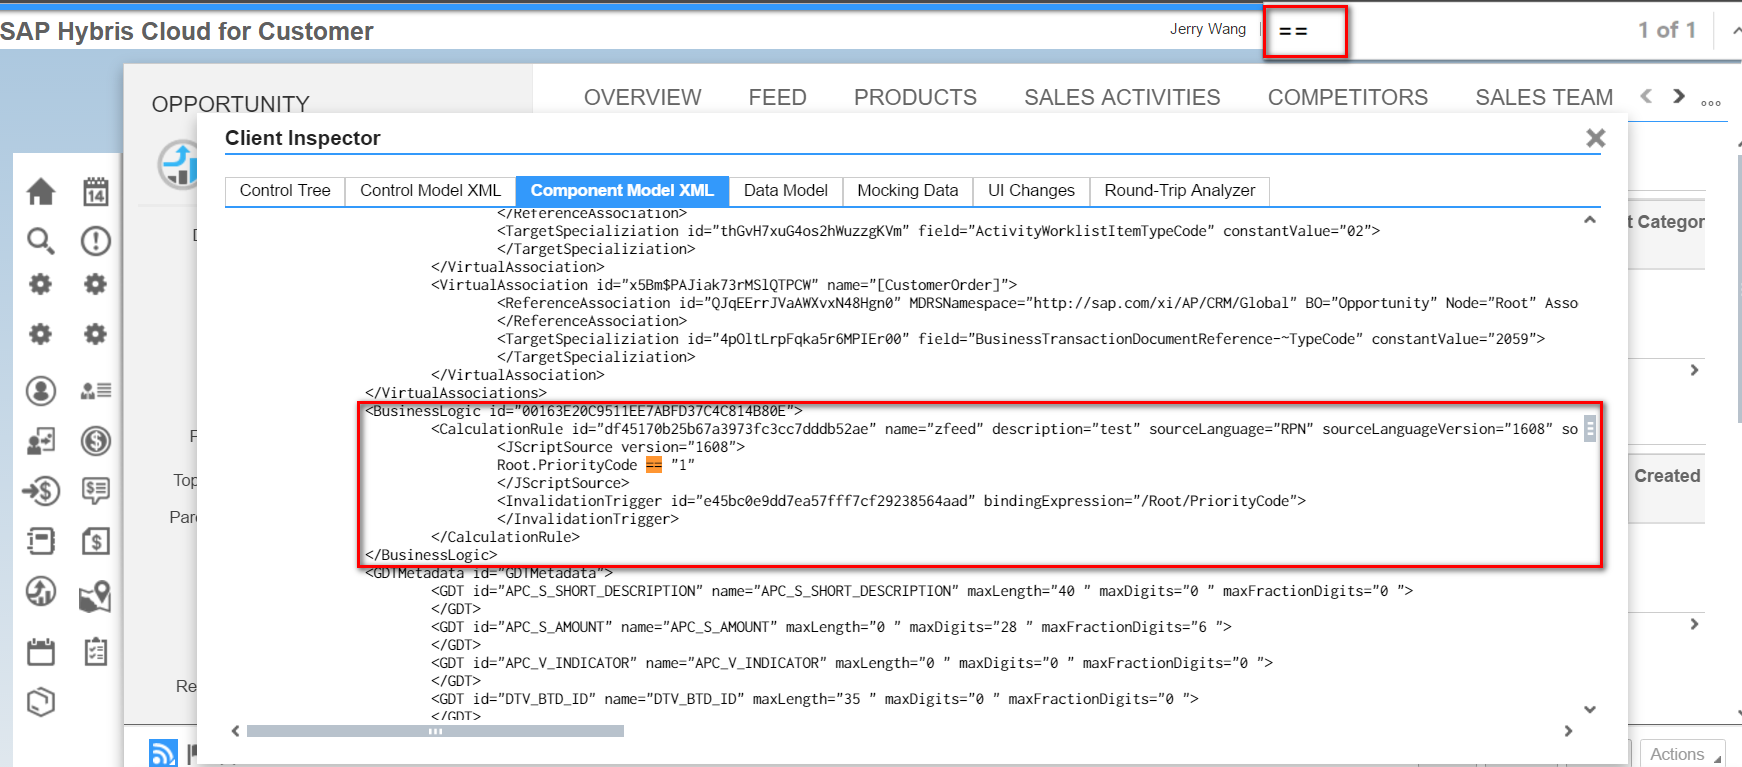Click the '</VirtualAssociations>' line
Viewport: 1742px width, 767px height.
coord(456,393)
